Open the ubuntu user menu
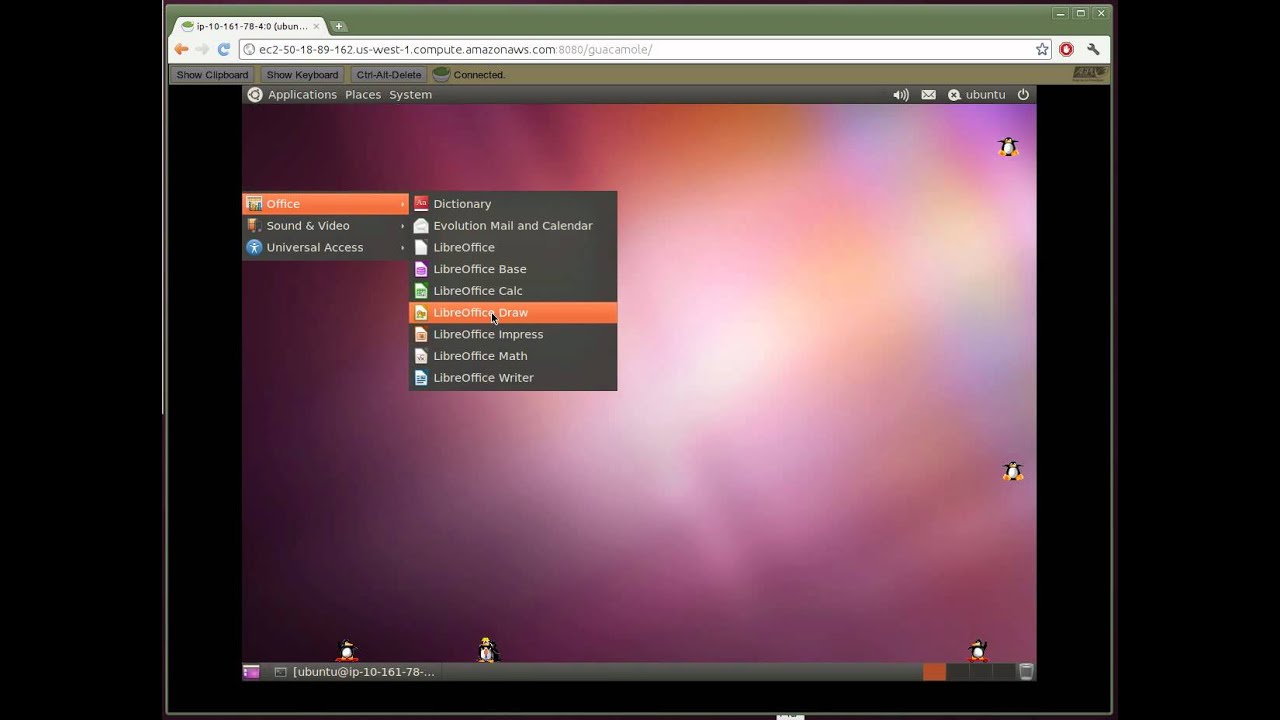1280x720 pixels. point(976,94)
